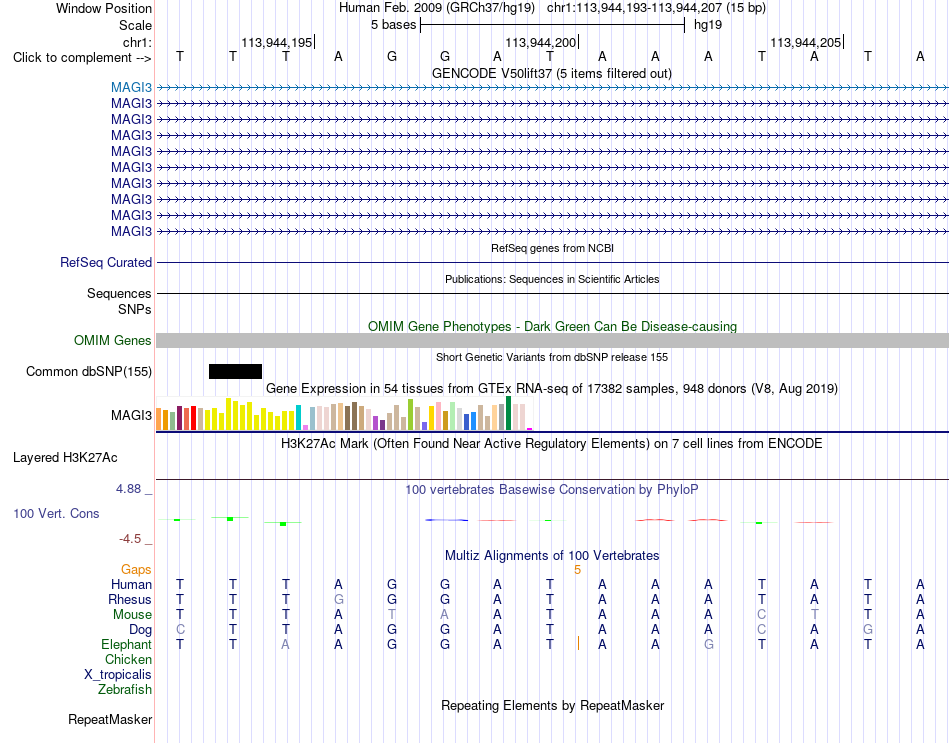Click the "RefSeq genes from NCBI" title

point(552,248)
